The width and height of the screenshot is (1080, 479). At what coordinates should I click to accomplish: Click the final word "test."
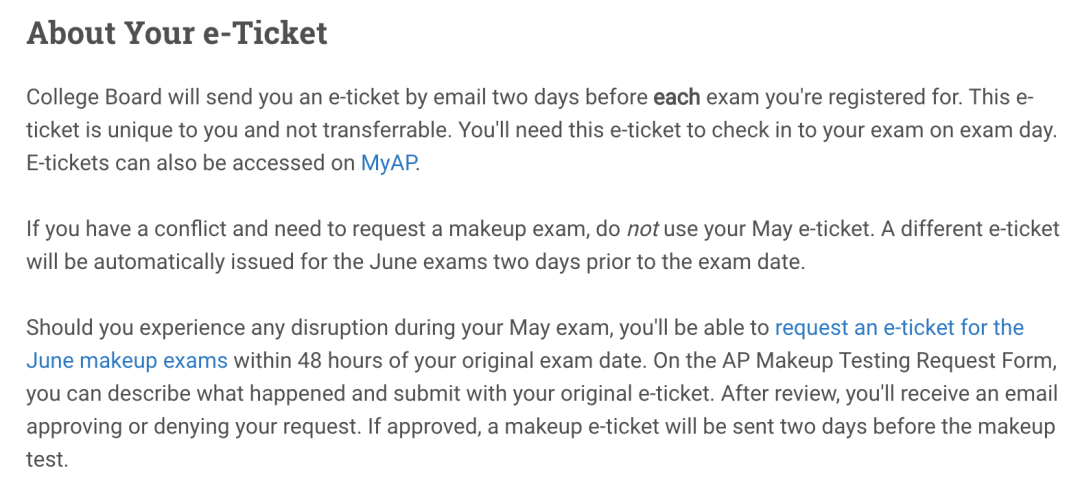coord(47,459)
